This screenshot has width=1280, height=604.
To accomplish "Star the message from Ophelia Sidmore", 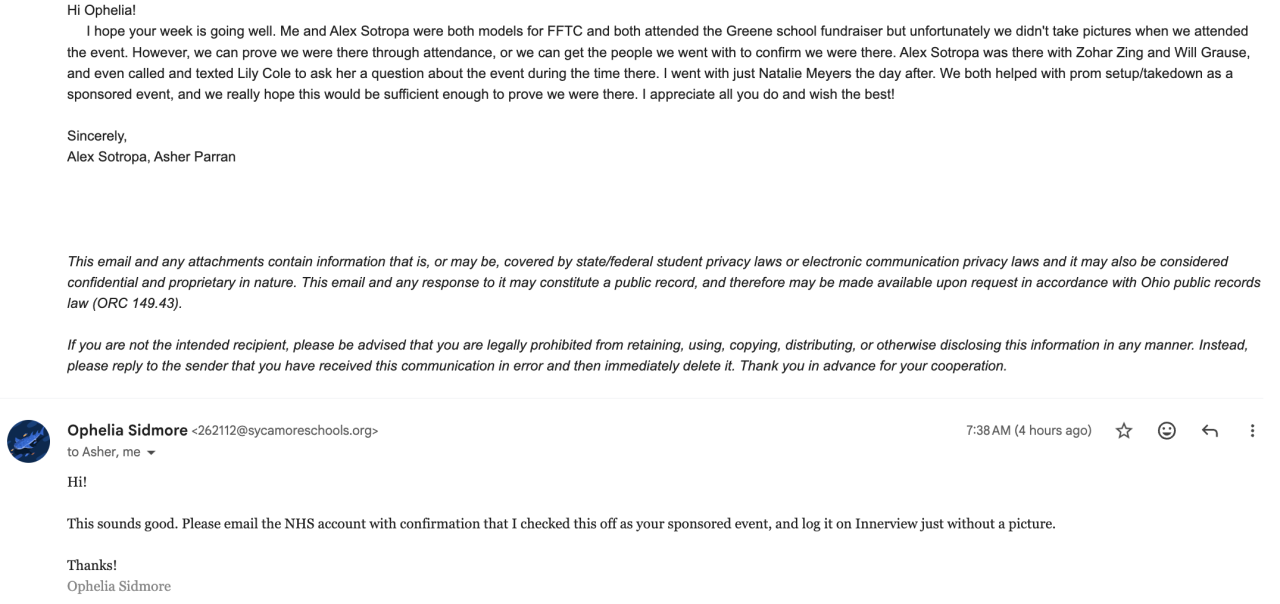I will coord(1124,431).
